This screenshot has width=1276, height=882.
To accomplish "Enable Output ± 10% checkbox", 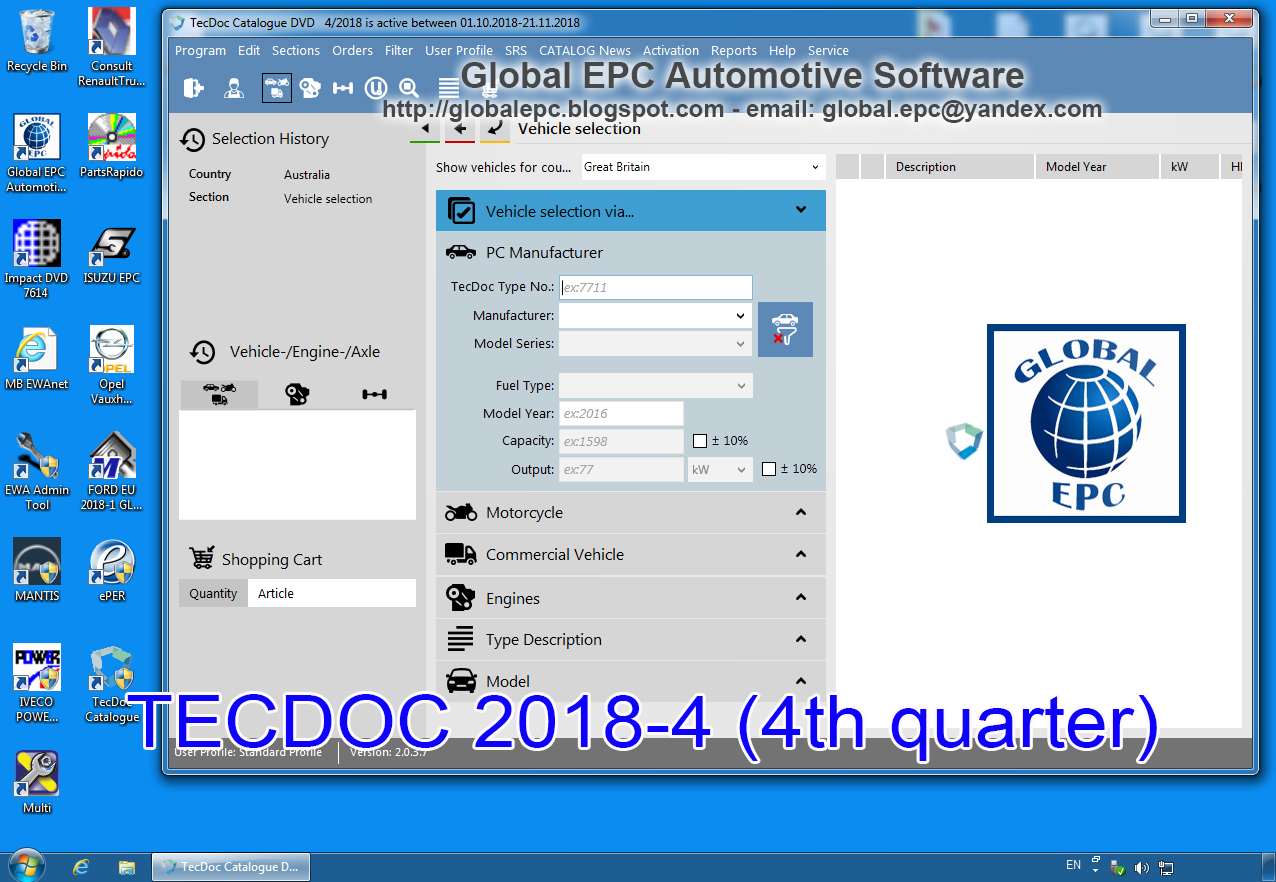I will click(x=769, y=469).
